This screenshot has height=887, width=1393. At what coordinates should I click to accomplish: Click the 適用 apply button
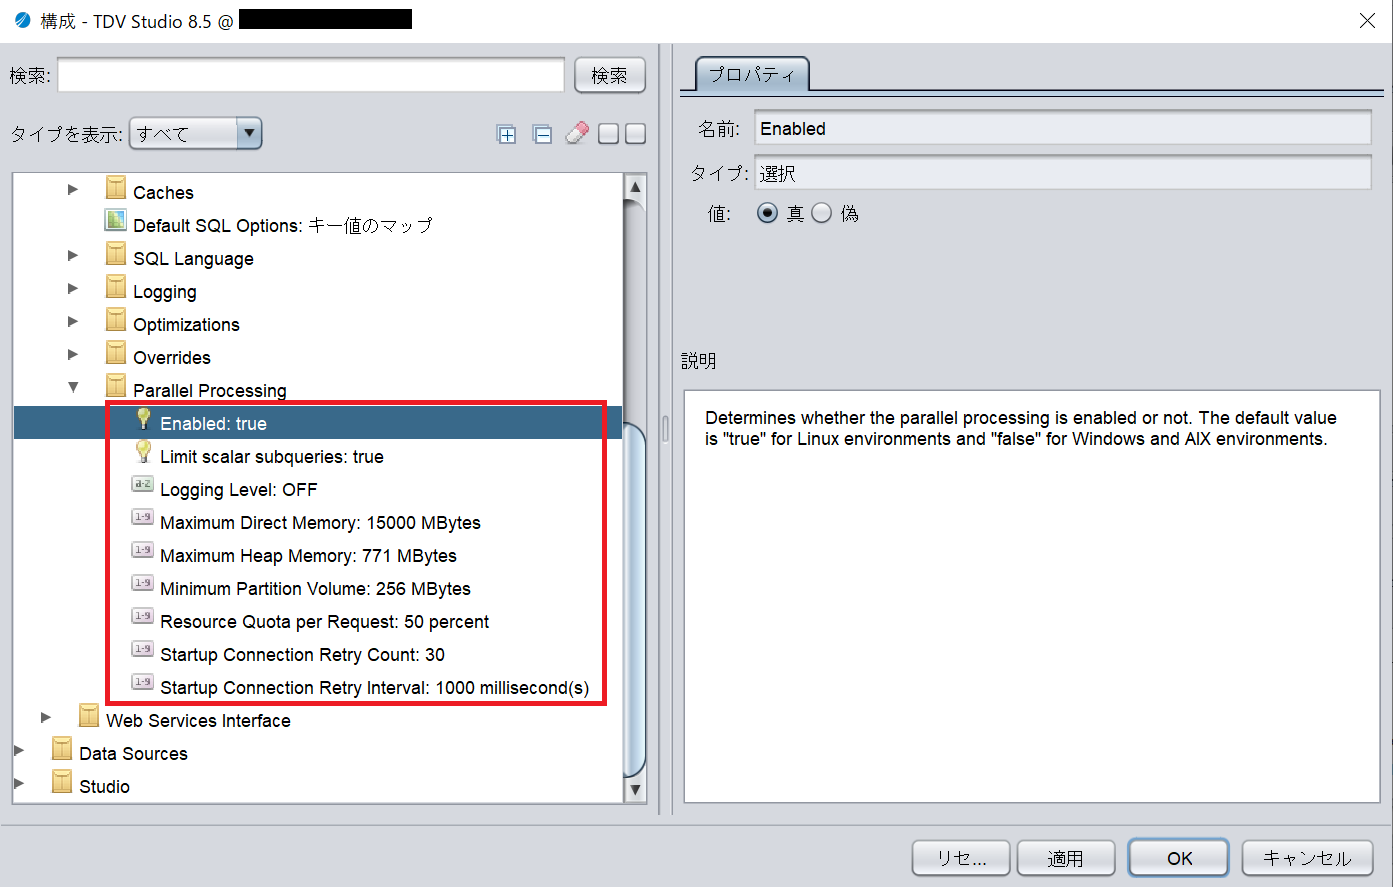pos(1066,858)
